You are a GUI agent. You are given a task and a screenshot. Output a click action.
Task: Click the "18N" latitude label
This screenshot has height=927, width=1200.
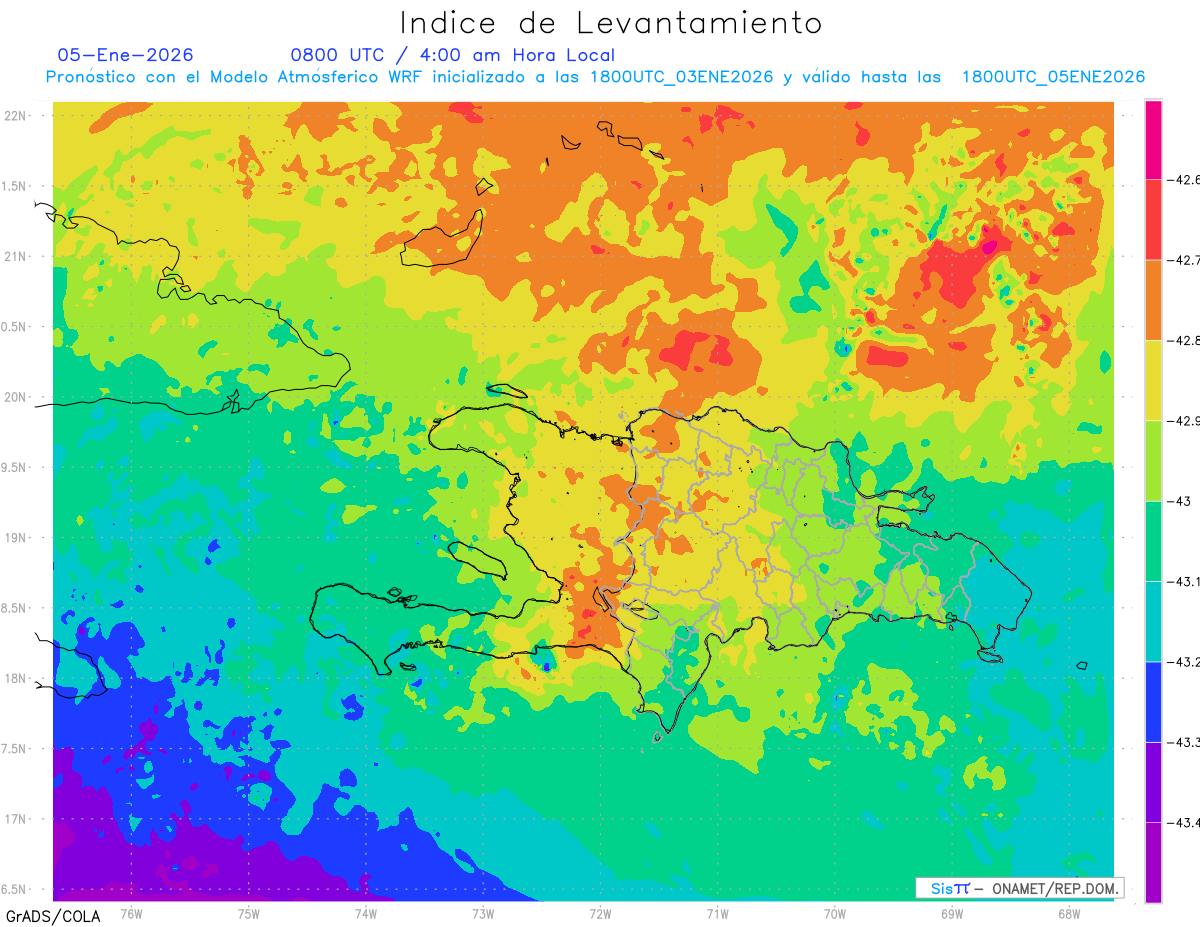coord(15,678)
